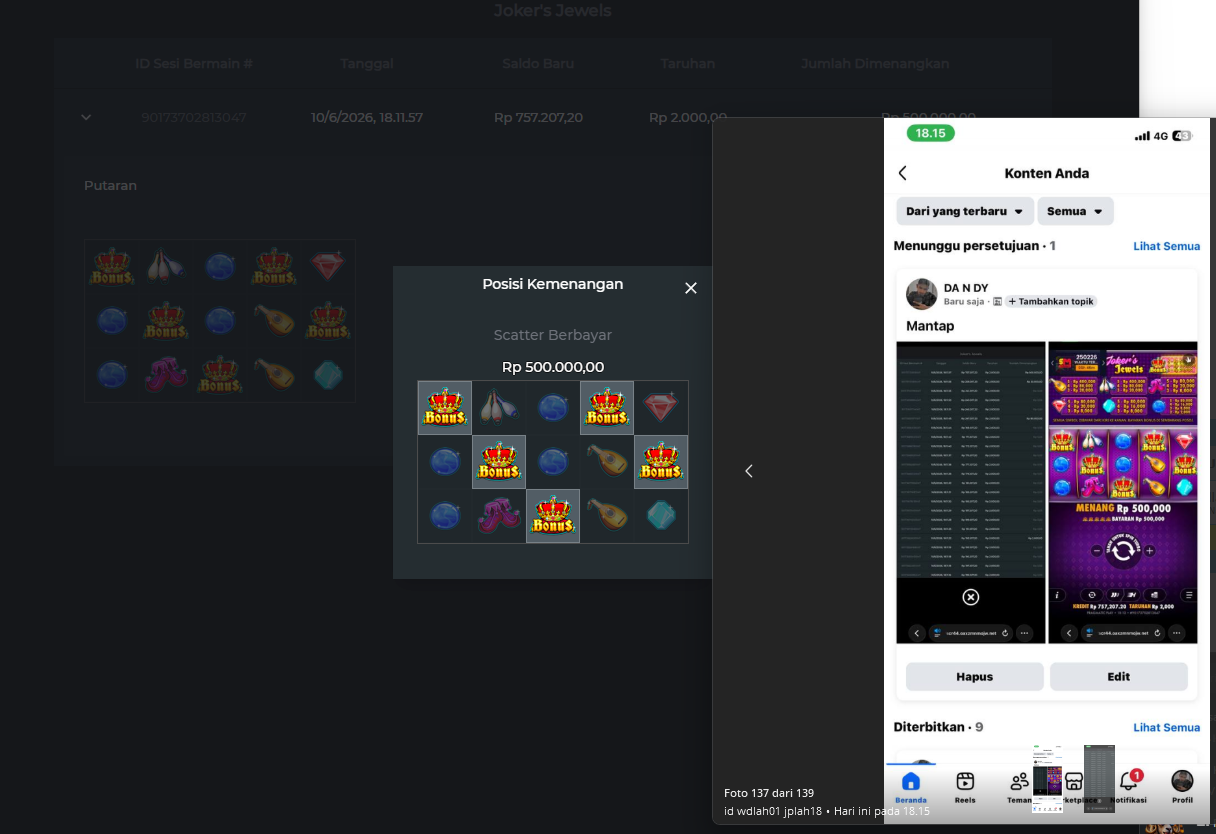
Task: Click the post caption 'Mantap'
Action: [x=930, y=326]
